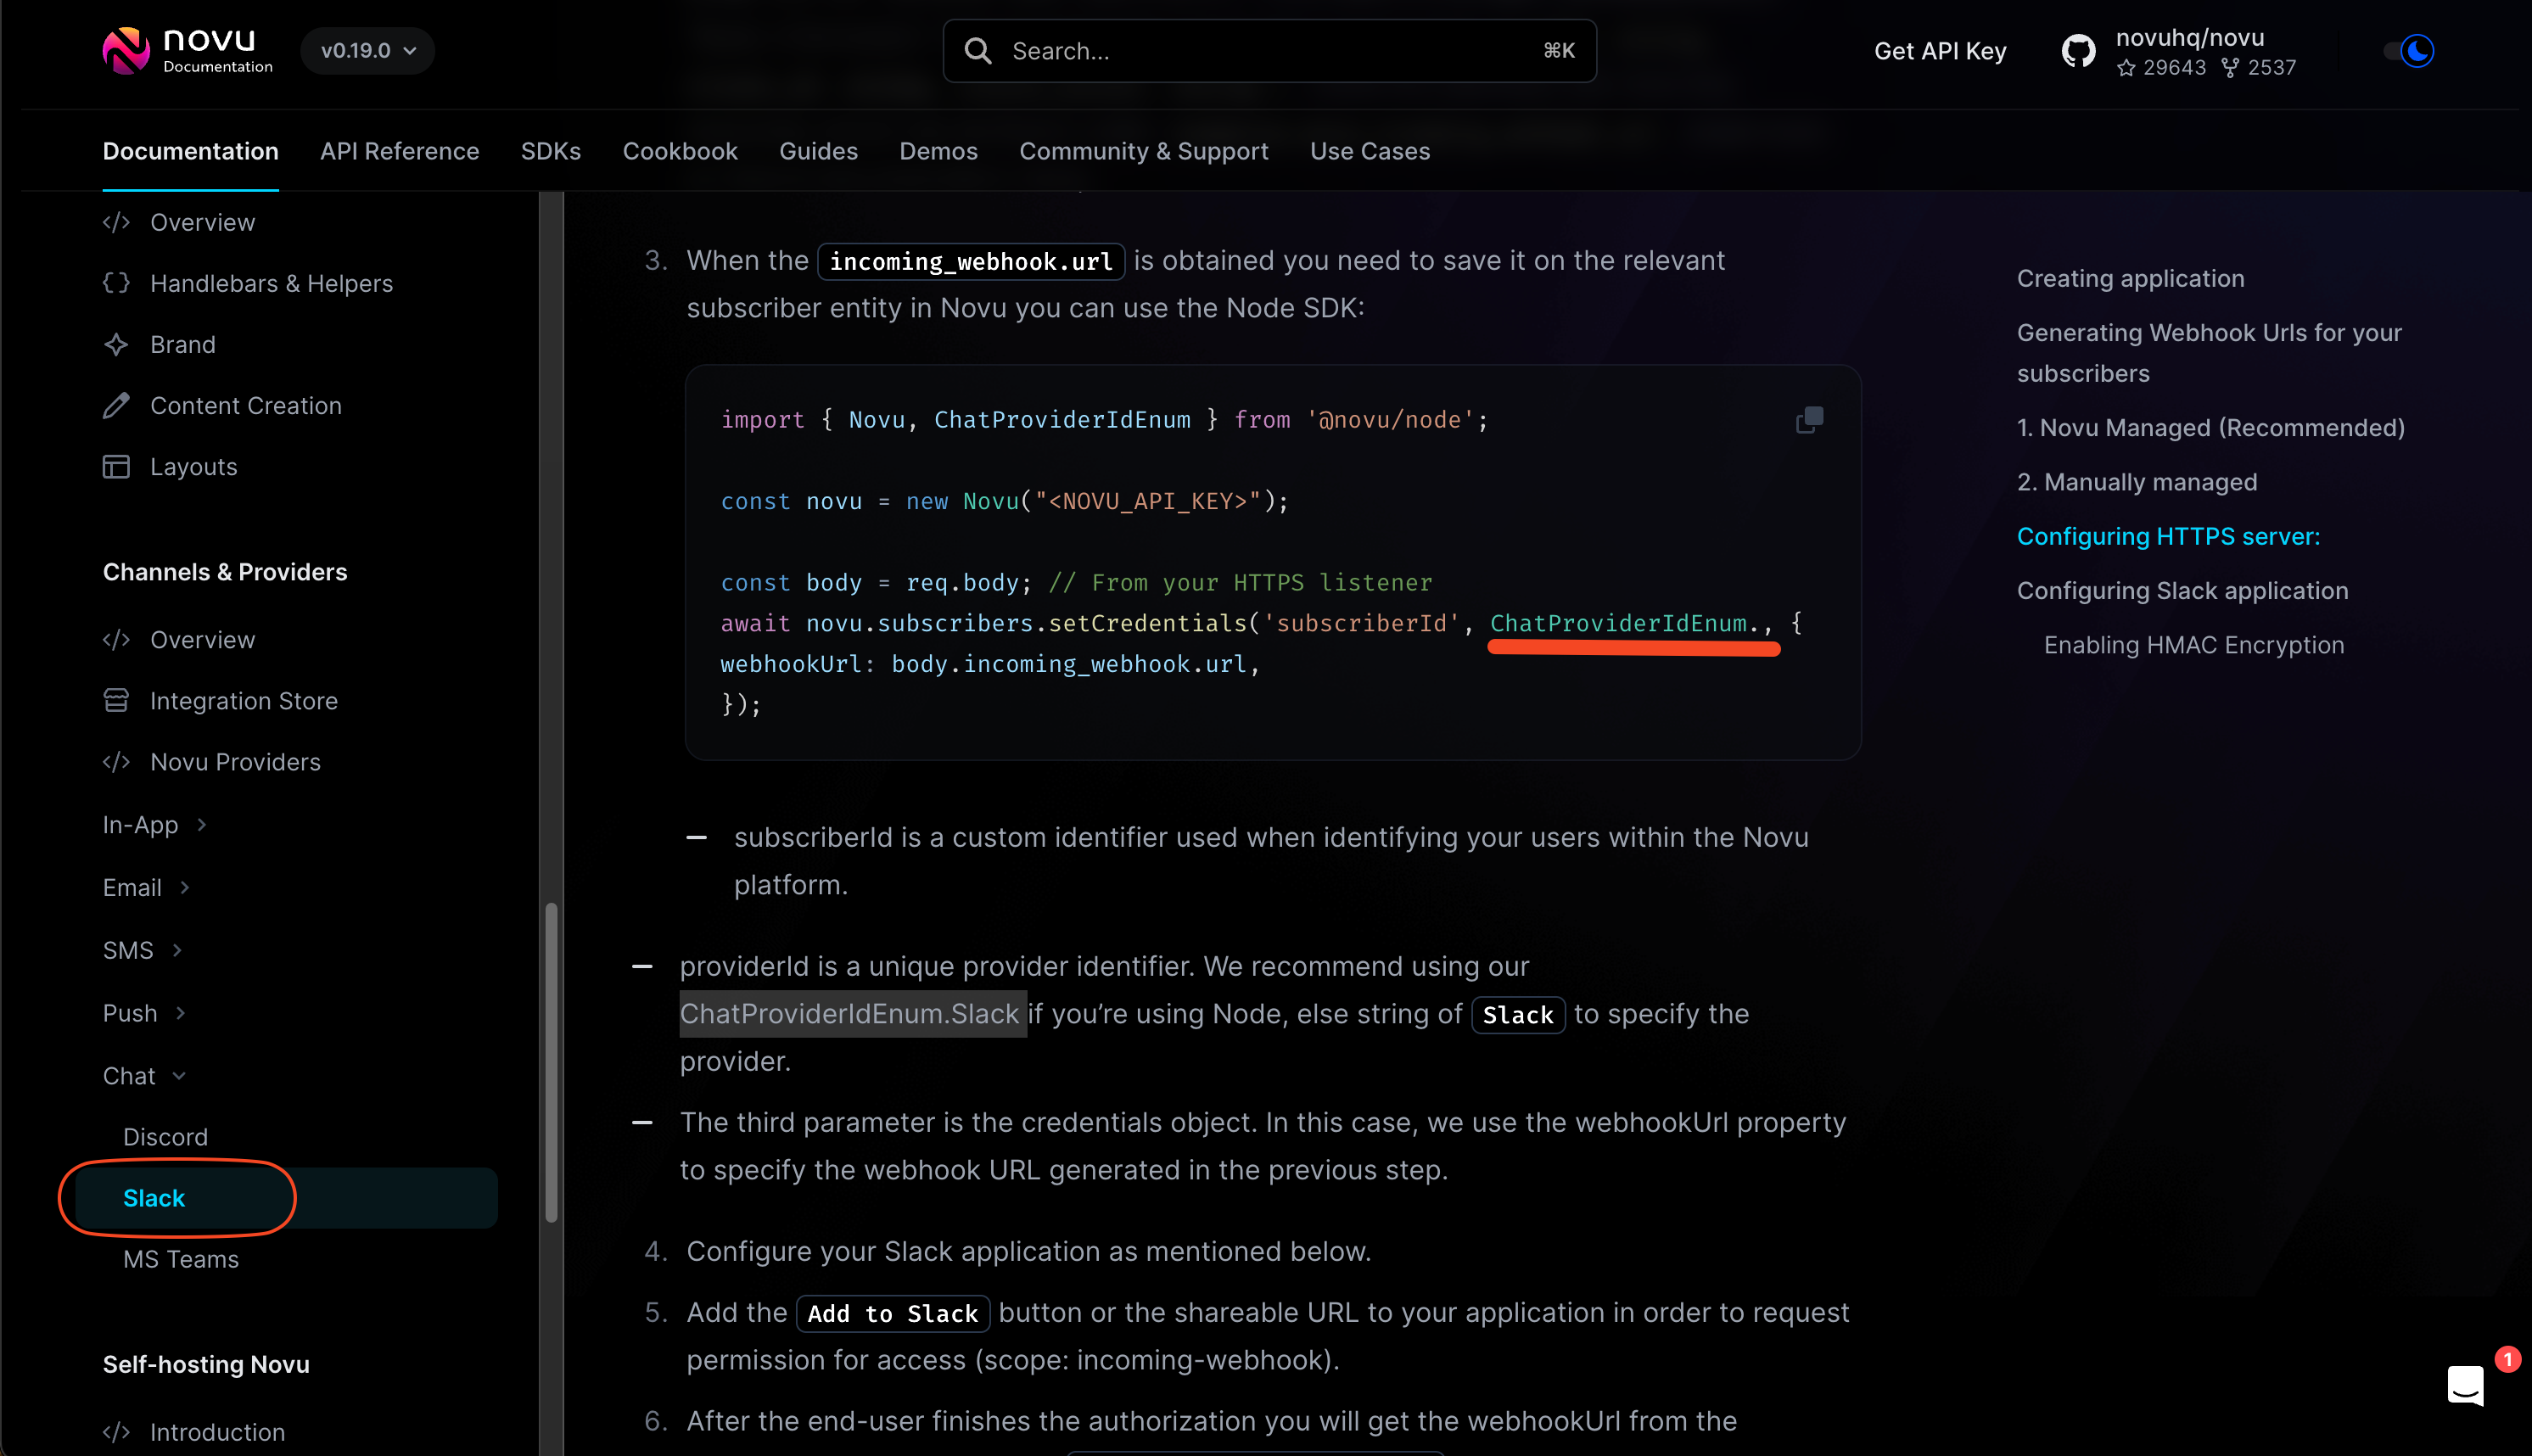Expand the Email channel section
The height and width of the screenshot is (1456, 2532).
[146, 887]
